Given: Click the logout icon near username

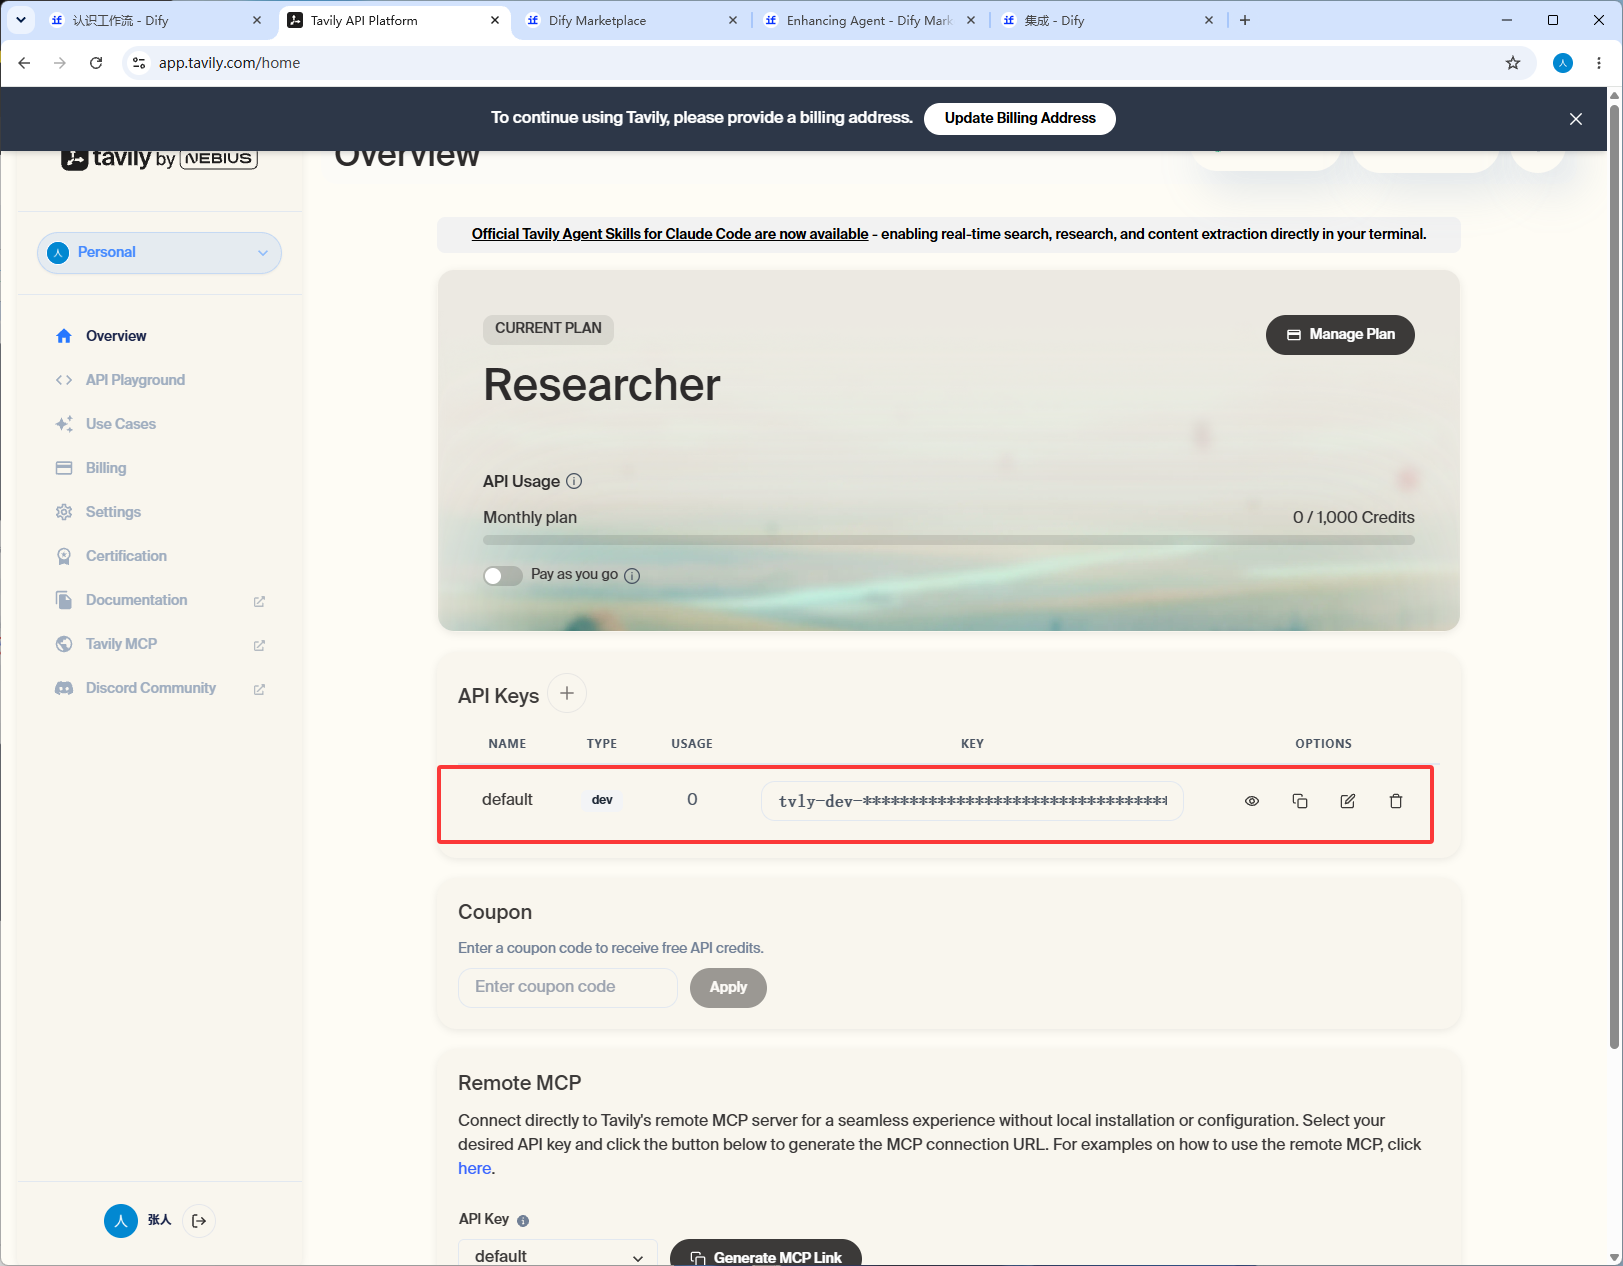Looking at the screenshot, I should [199, 1220].
